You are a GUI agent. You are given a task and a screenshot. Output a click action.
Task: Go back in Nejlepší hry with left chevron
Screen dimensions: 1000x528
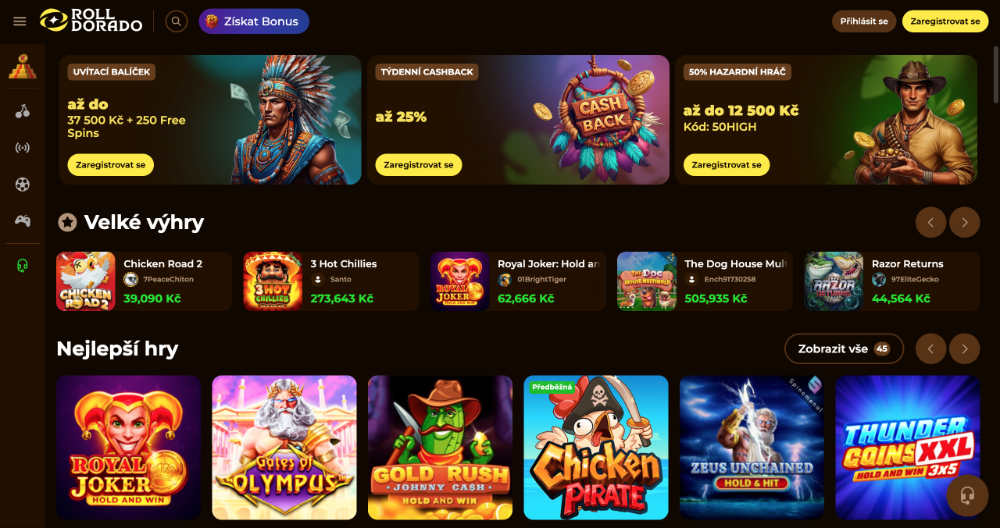click(930, 349)
